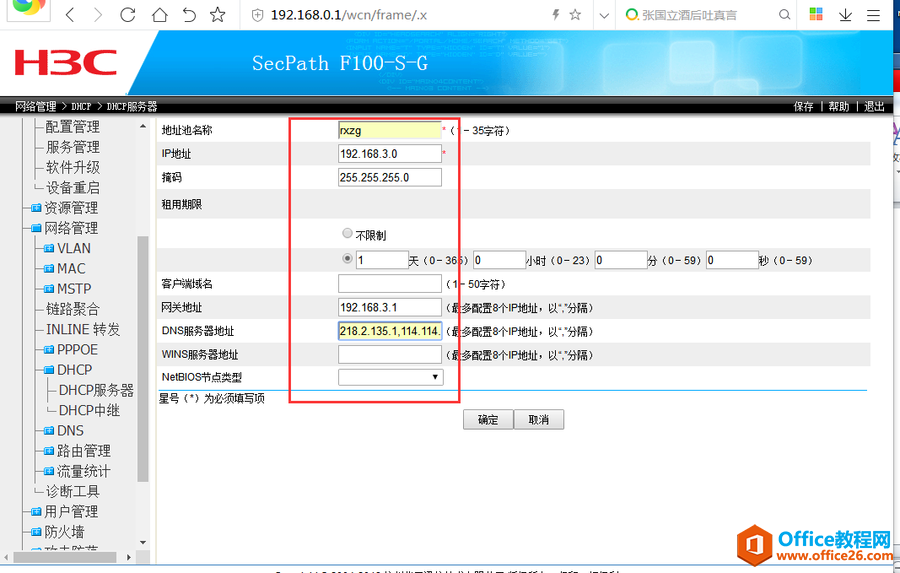Open 配置管理 in the sidebar
The image size is (900, 573).
pyautogui.click(x=72, y=127)
